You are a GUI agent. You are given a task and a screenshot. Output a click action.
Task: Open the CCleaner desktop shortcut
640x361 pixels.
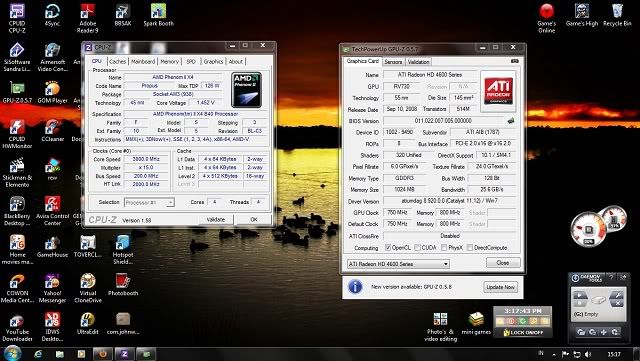[52, 131]
